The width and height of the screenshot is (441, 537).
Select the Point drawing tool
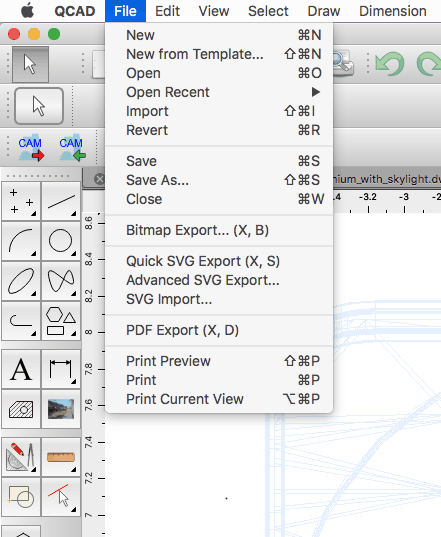21,201
